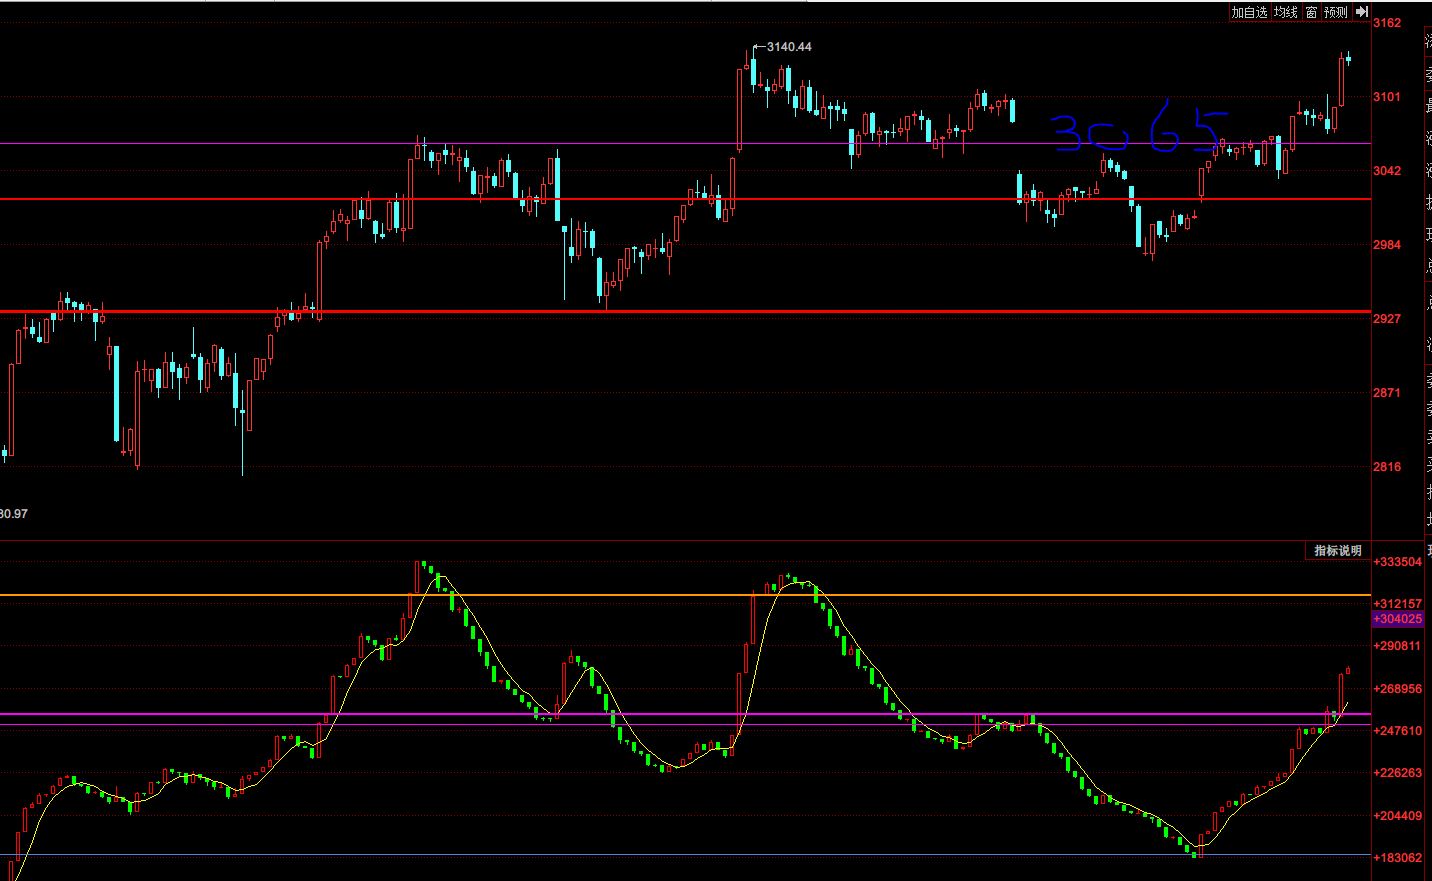Screen dimensions: 1432x881
Task: Select the 3140.44 high price label
Action: click(x=789, y=47)
